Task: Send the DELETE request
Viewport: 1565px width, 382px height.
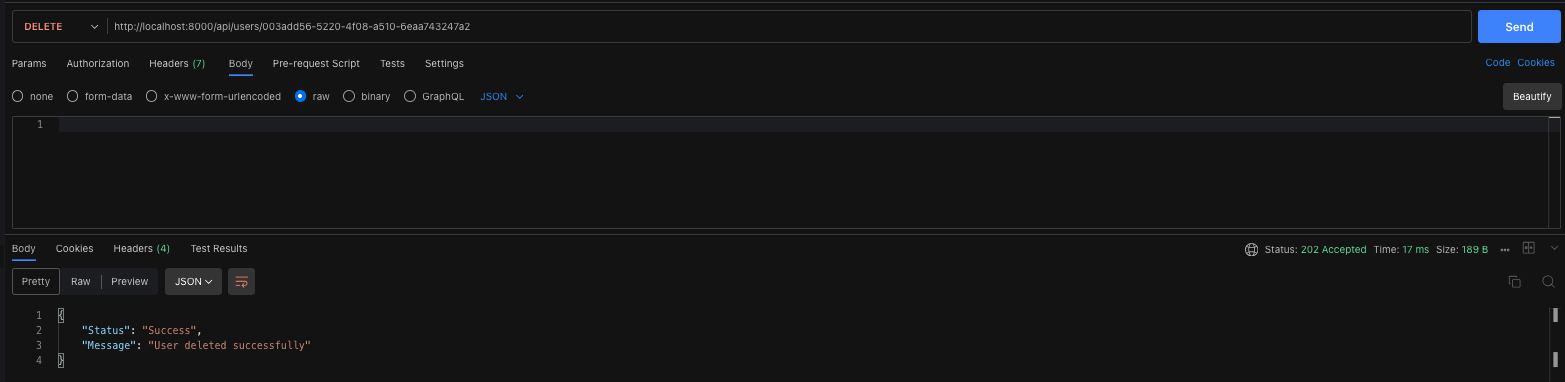Action: (1518, 27)
